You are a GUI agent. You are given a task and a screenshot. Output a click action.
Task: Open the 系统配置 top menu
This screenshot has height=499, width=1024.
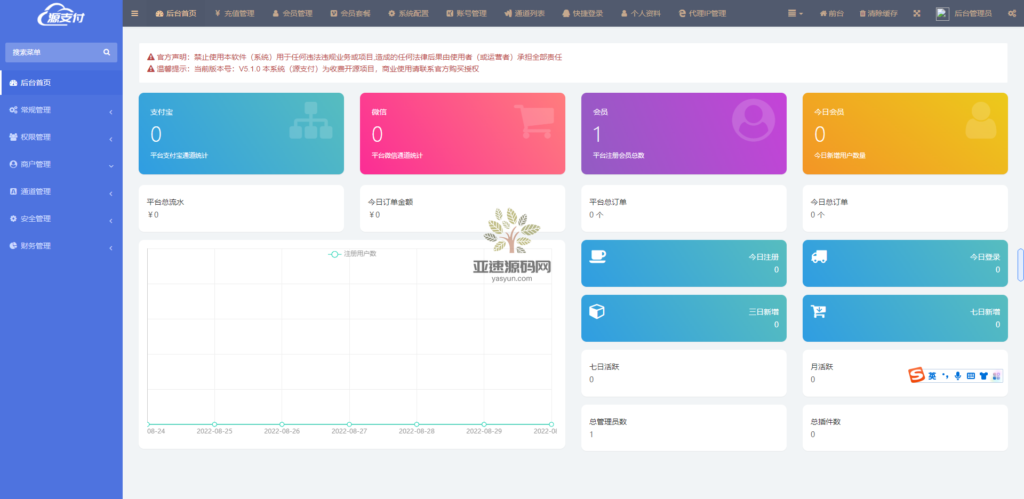(x=409, y=13)
